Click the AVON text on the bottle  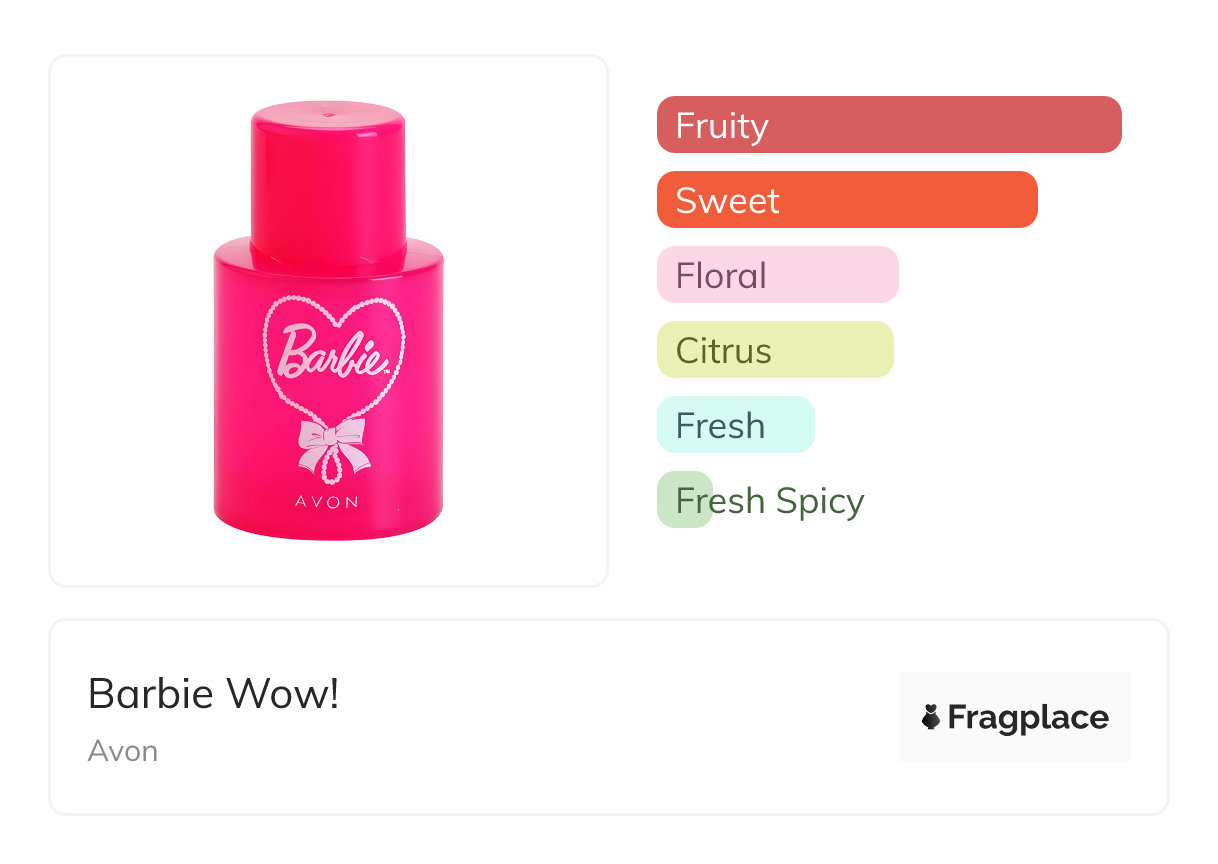pos(327,502)
